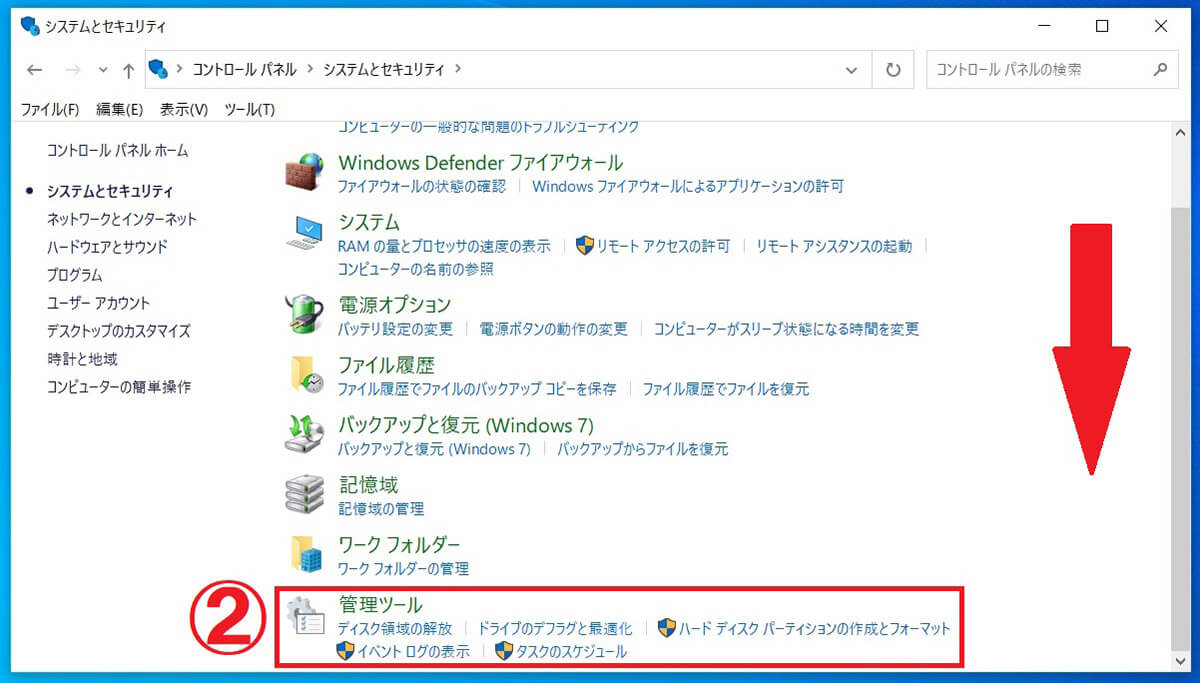1200x683 pixels.
Task: Click the scrollbar down arrow button
Action: [1180, 662]
